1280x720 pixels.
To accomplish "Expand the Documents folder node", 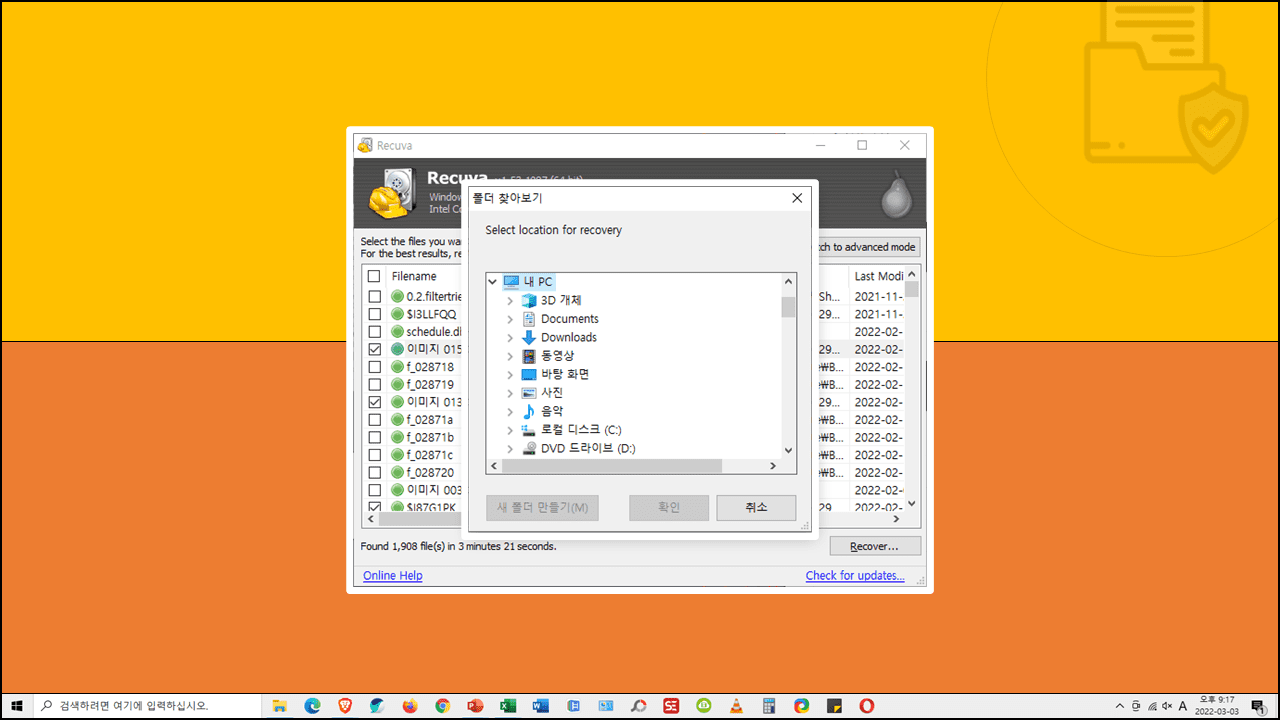I will click(510, 320).
